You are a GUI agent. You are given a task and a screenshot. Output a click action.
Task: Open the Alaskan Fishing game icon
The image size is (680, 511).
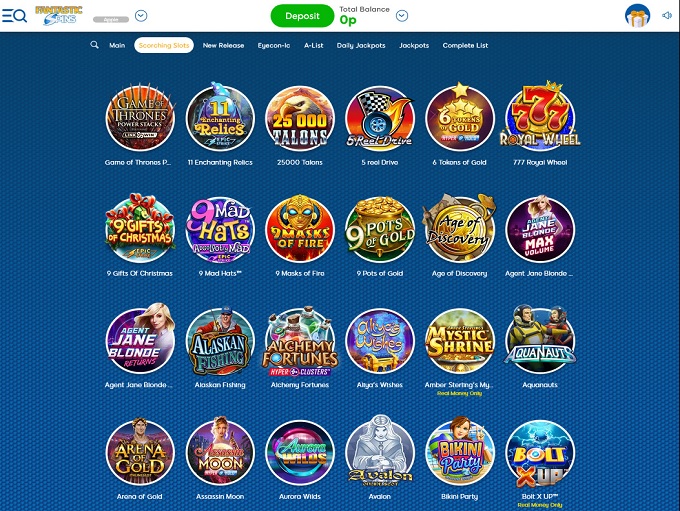pos(220,342)
